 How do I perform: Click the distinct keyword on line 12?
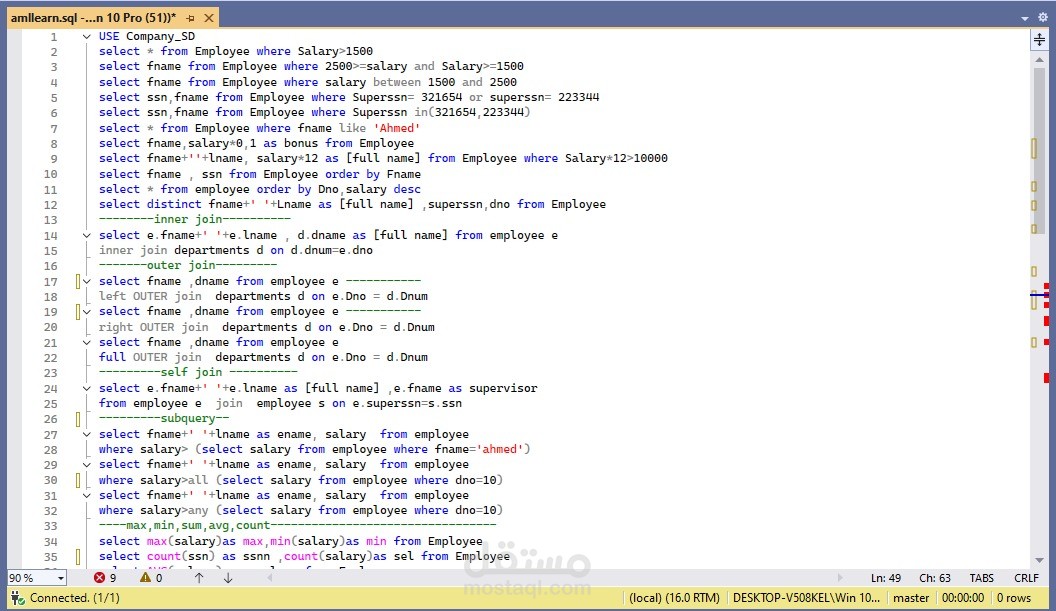point(174,204)
